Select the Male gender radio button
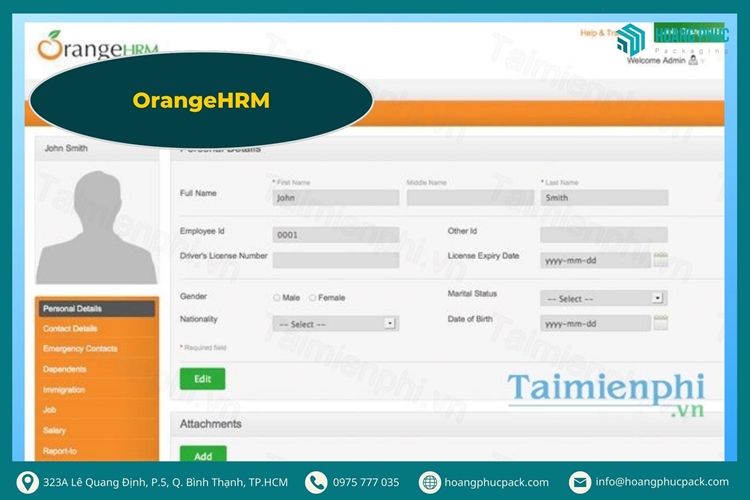The height and width of the screenshot is (500, 750). [276, 298]
